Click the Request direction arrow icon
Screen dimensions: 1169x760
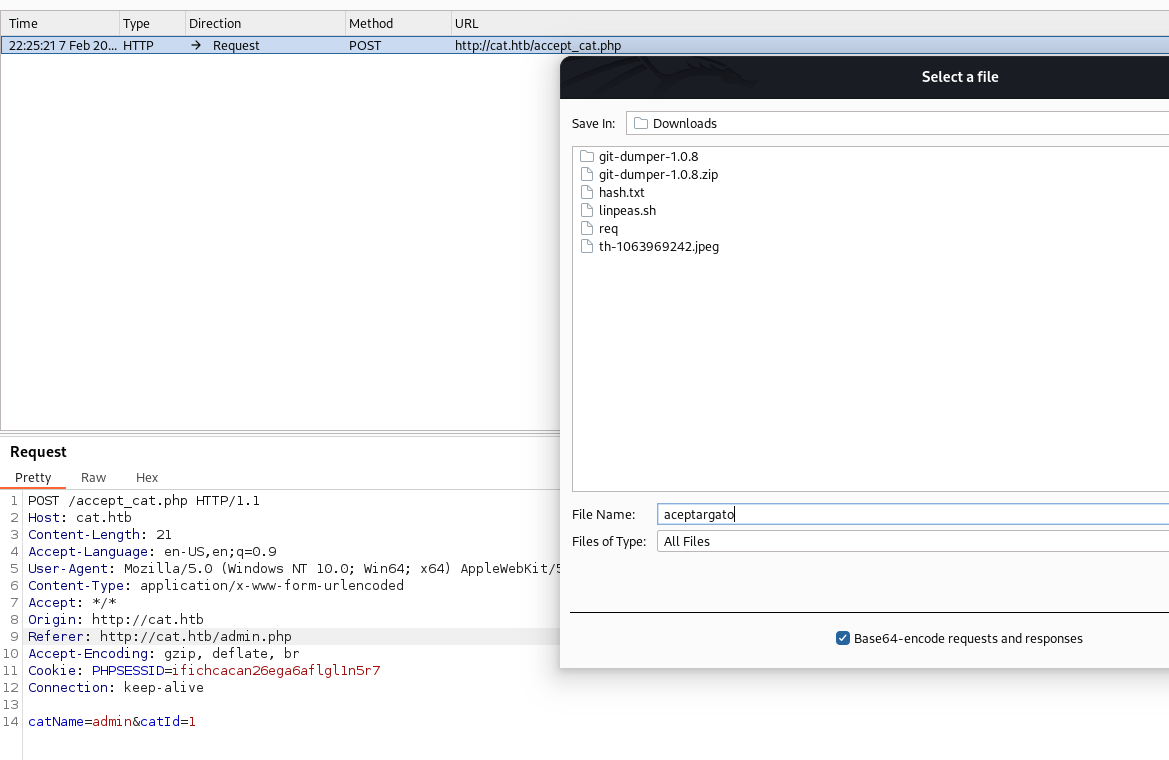[x=196, y=45]
